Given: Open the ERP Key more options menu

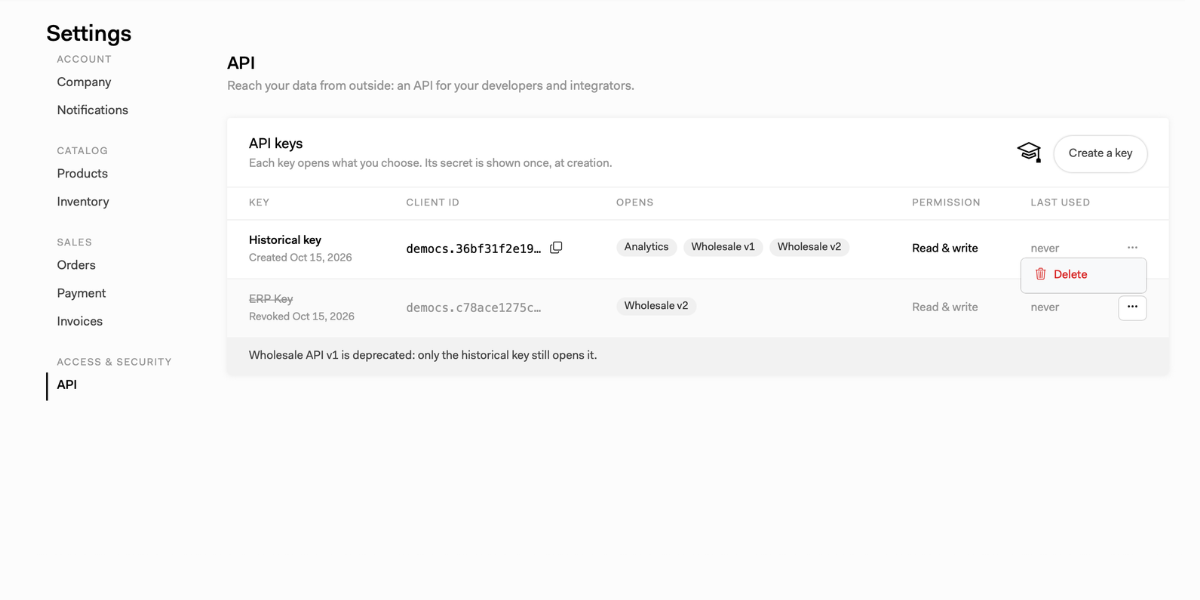Looking at the screenshot, I should pos(1132,307).
